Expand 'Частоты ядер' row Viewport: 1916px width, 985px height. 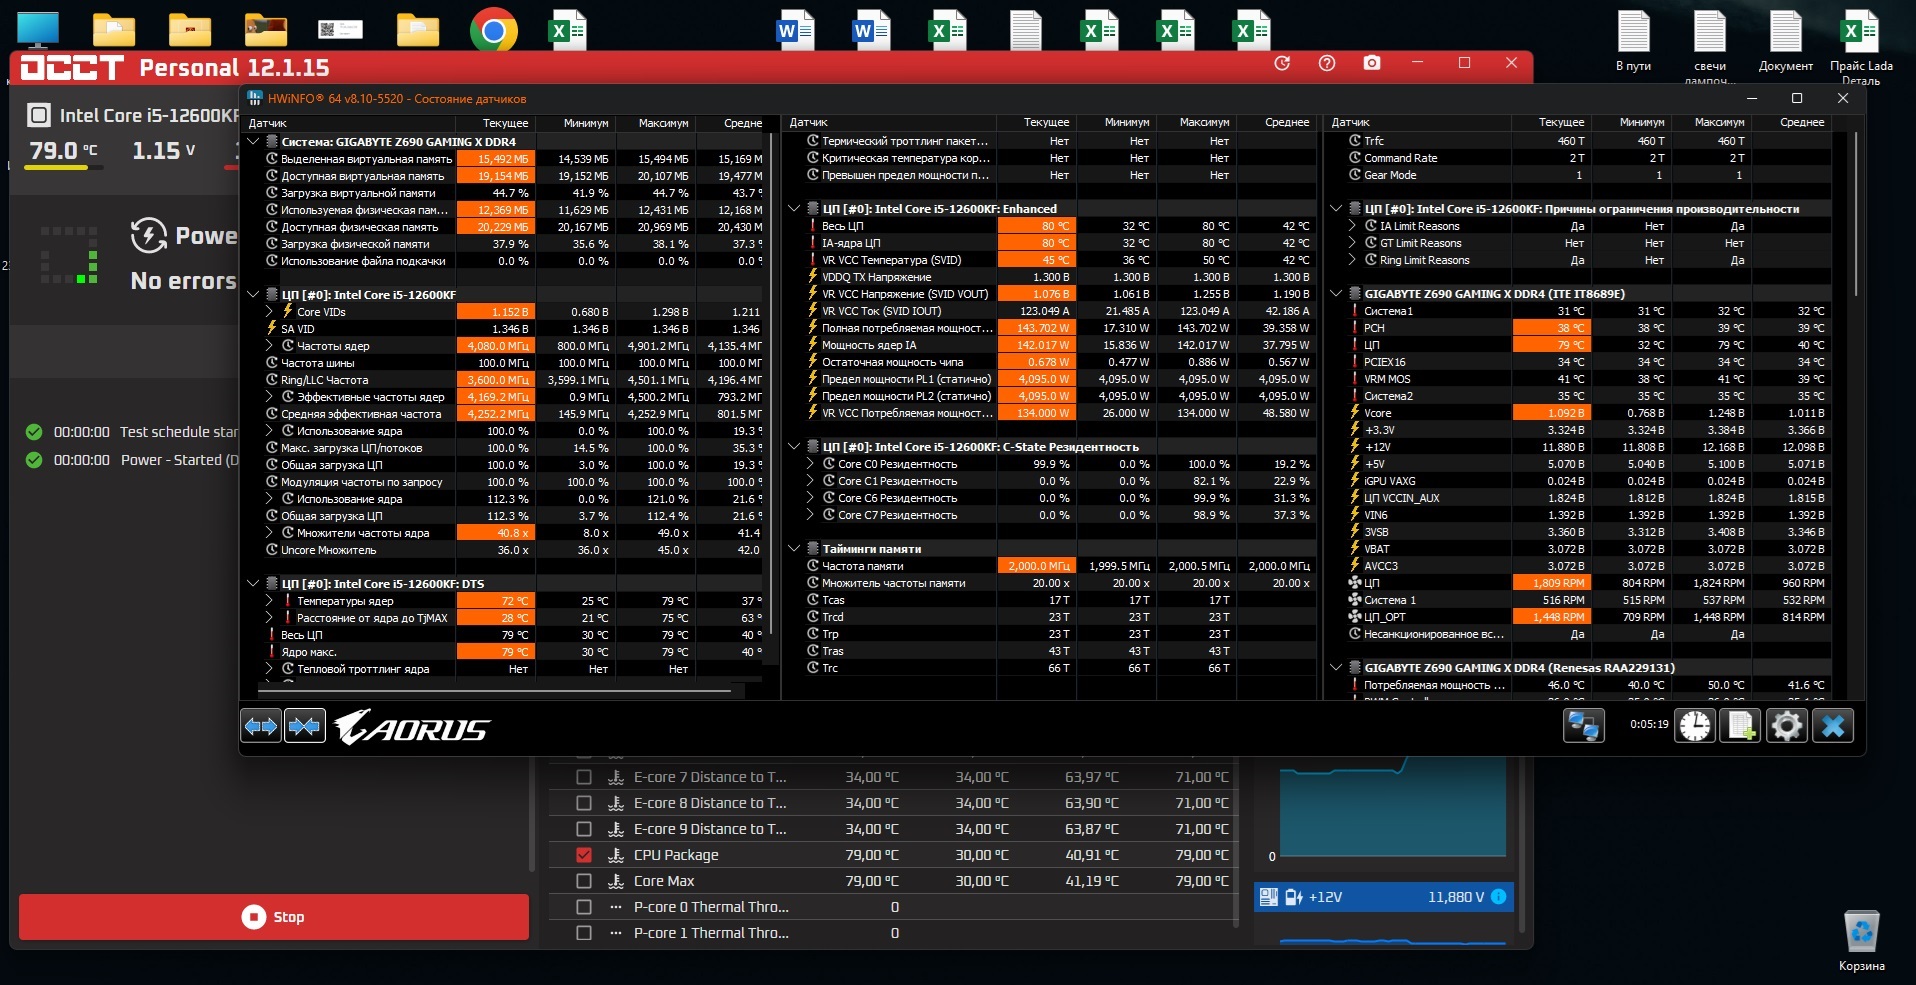pyautogui.click(x=270, y=346)
